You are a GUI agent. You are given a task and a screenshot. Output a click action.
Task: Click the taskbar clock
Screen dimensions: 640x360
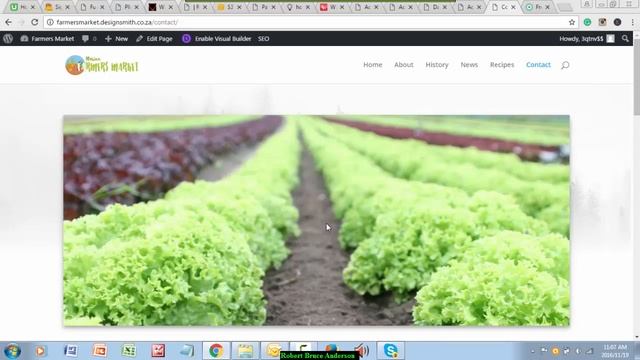click(614, 351)
